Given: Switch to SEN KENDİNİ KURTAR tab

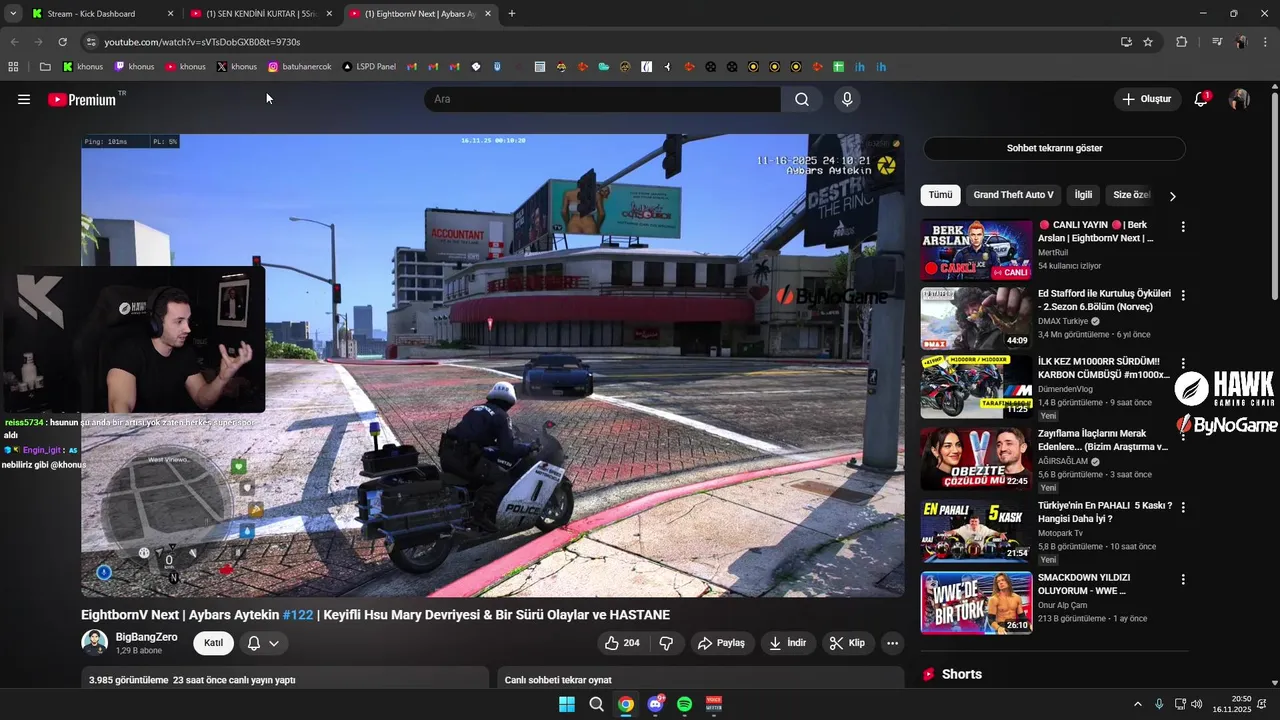Looking at the screenshot, I should [x=262, y=14].
